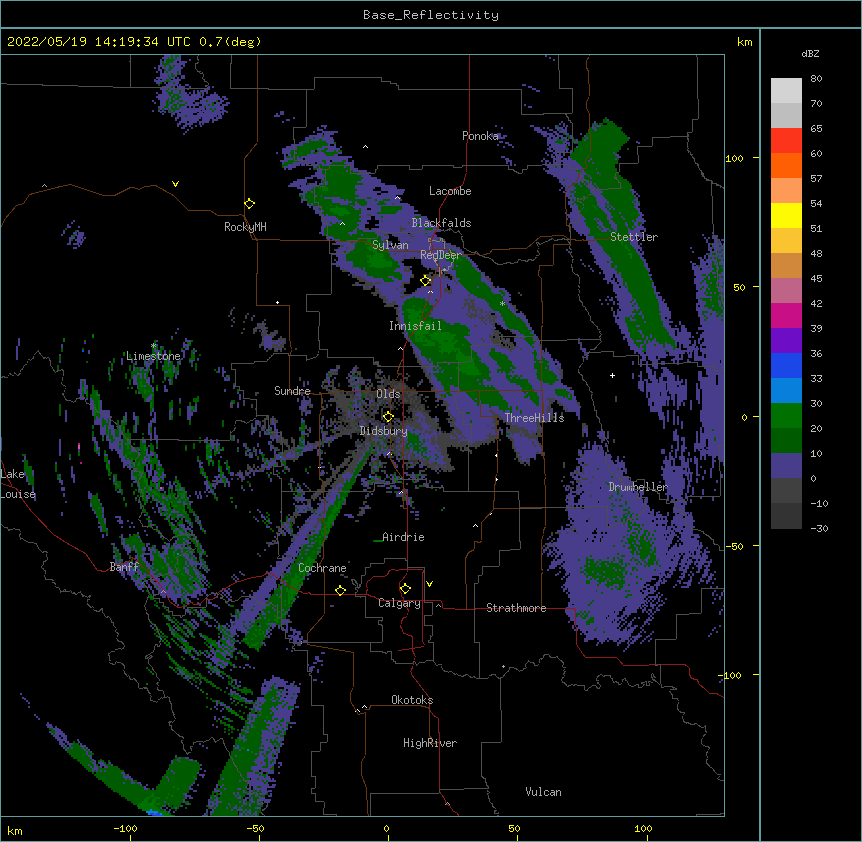Click the Cochrane town label
The width and height of the screenshot is (862, 842).
pyautogui.click(x=322, y=568)
